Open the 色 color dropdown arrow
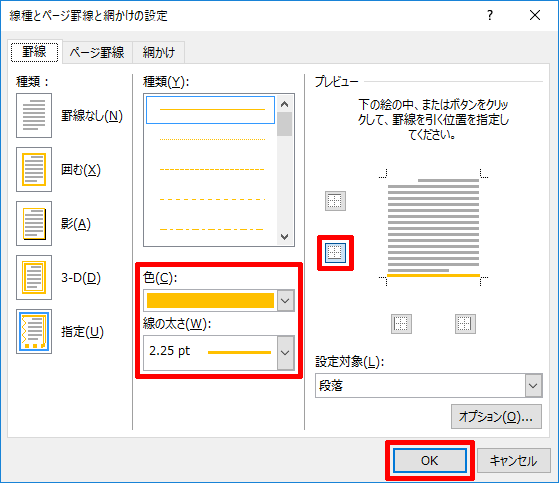 [x=285, y=300]
